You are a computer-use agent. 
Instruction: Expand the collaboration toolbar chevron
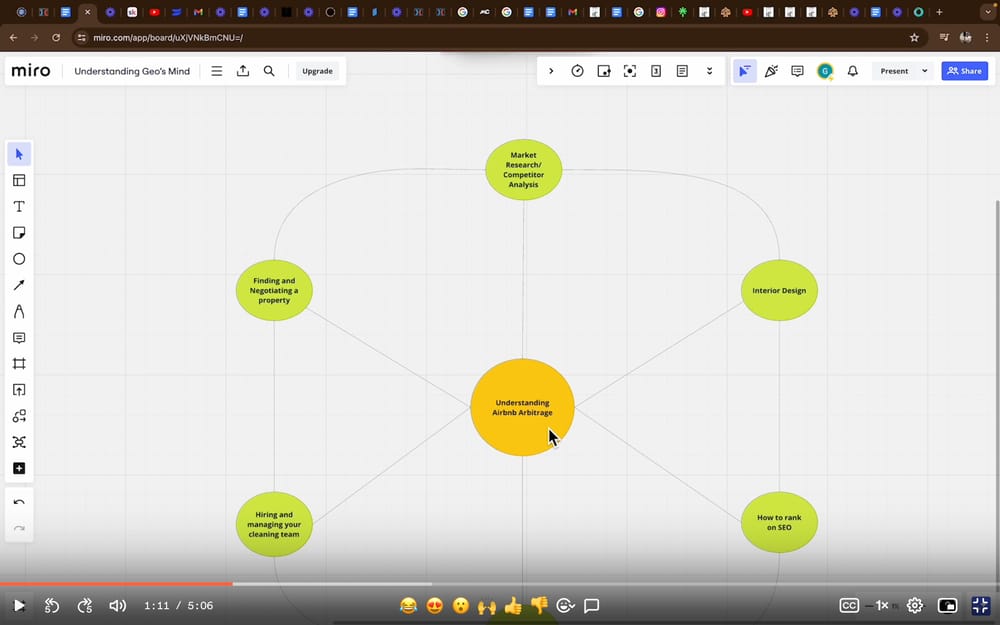click(x=551, y=71)
